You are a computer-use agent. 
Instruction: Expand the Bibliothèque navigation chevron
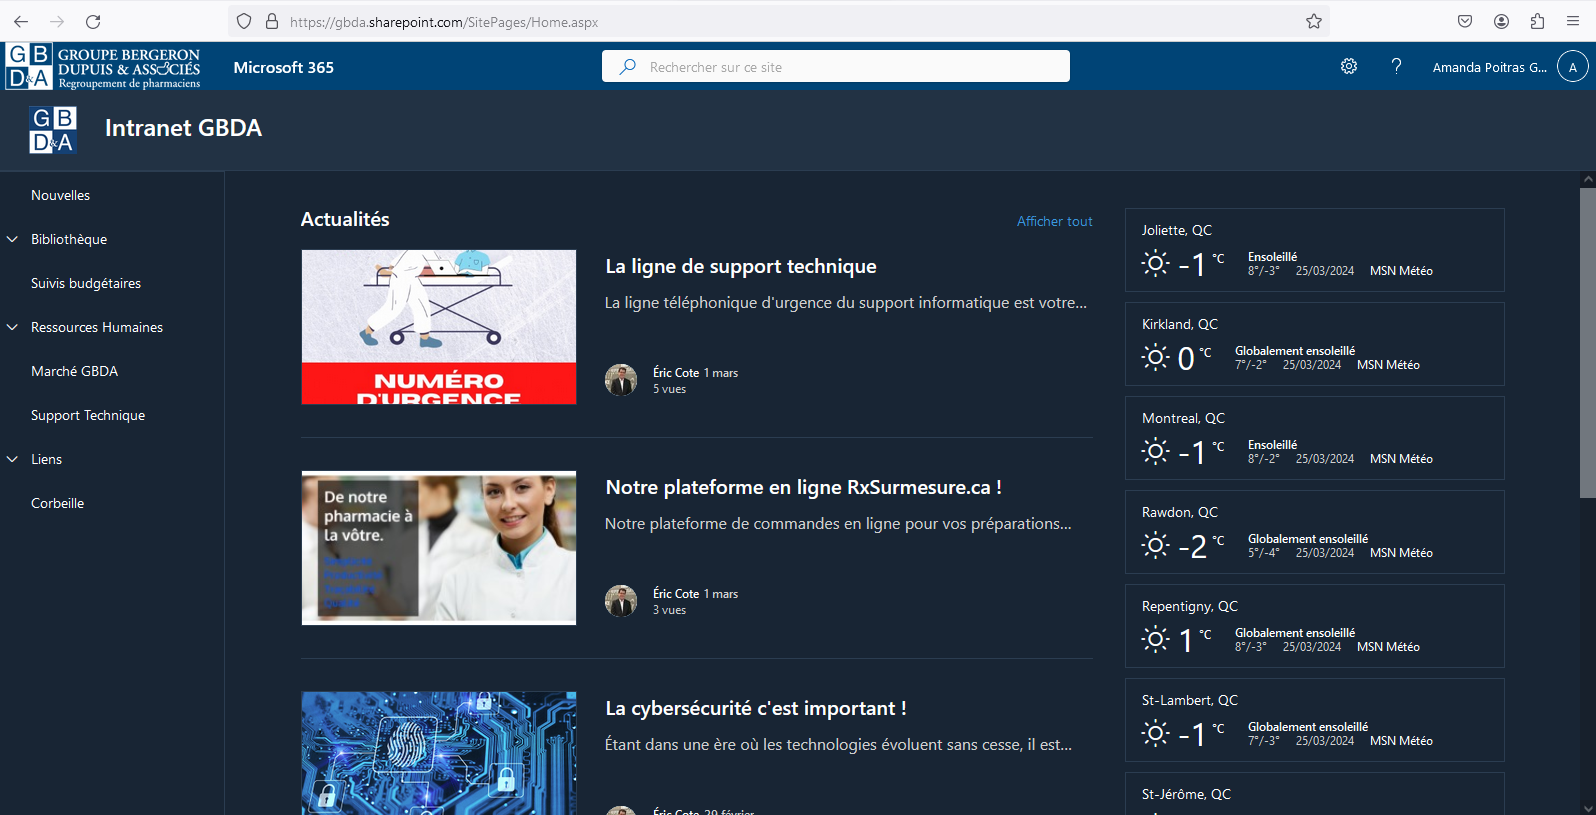tap(13, 239)
